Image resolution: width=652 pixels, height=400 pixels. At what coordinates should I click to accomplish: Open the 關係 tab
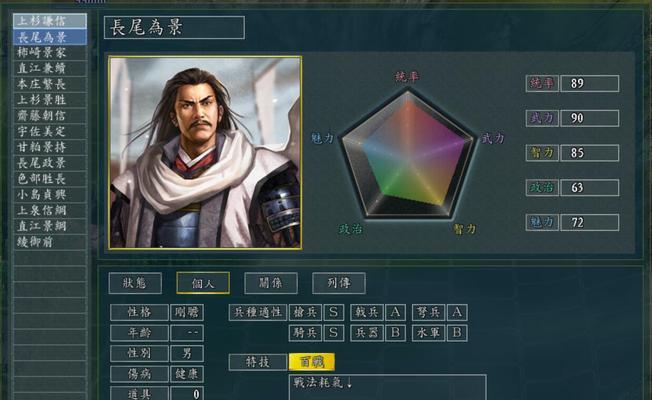point(271,283)
